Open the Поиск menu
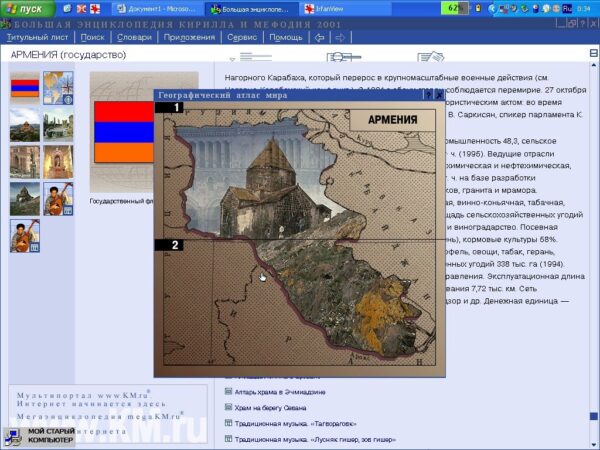Viewport: 600px width, 450px height. point(92,37)
